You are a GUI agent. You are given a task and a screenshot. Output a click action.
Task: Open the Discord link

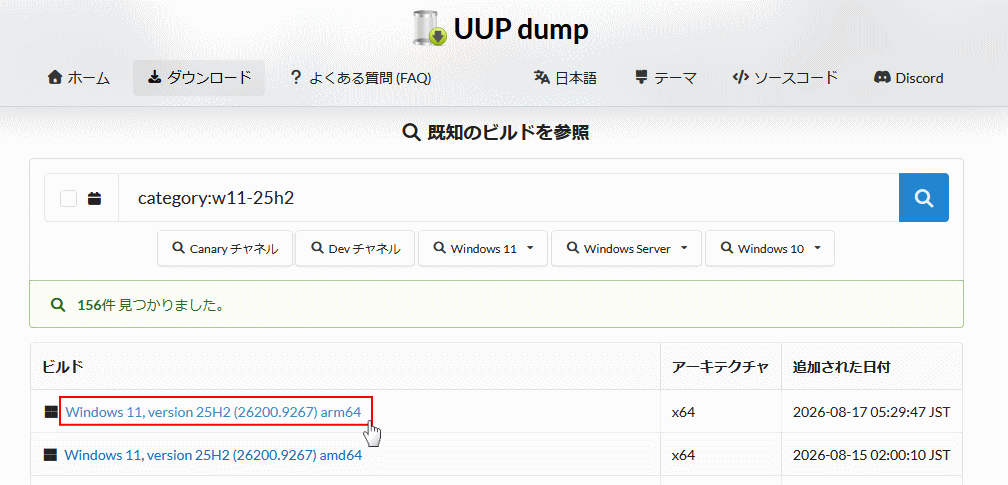tap(908, 78)
